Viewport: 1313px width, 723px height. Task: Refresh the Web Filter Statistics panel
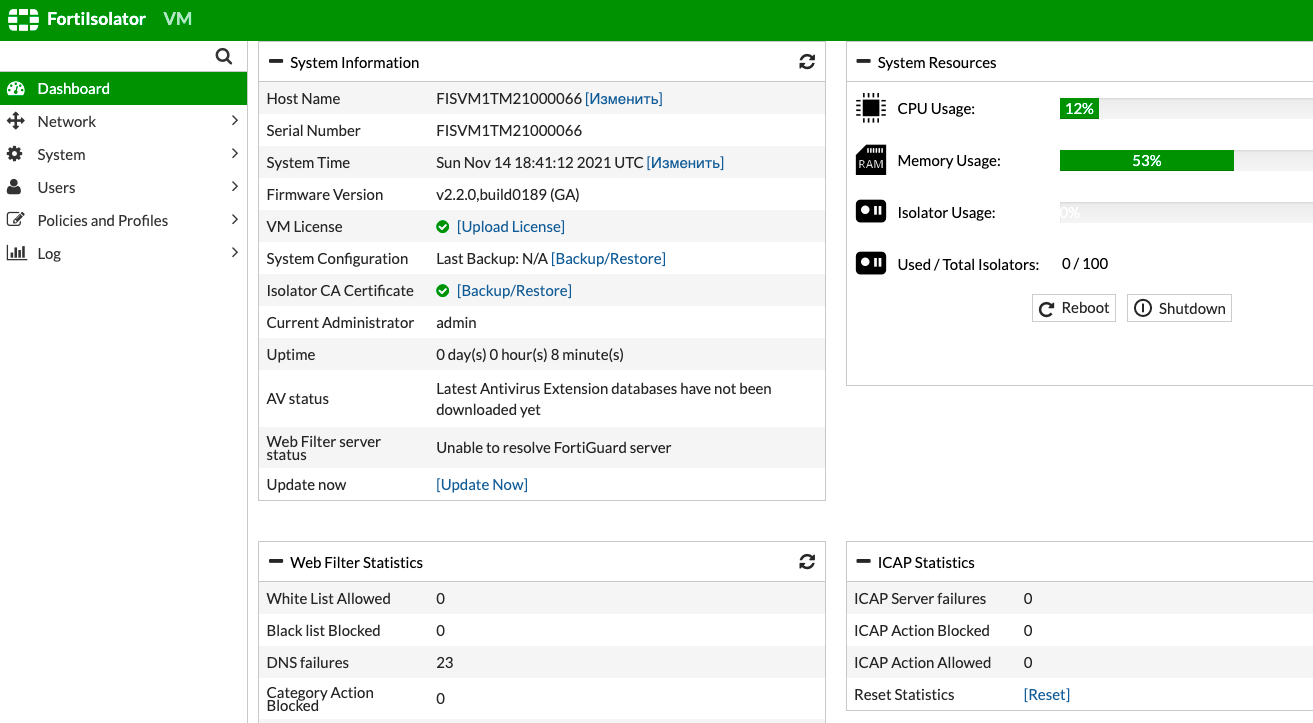point(807,562)
